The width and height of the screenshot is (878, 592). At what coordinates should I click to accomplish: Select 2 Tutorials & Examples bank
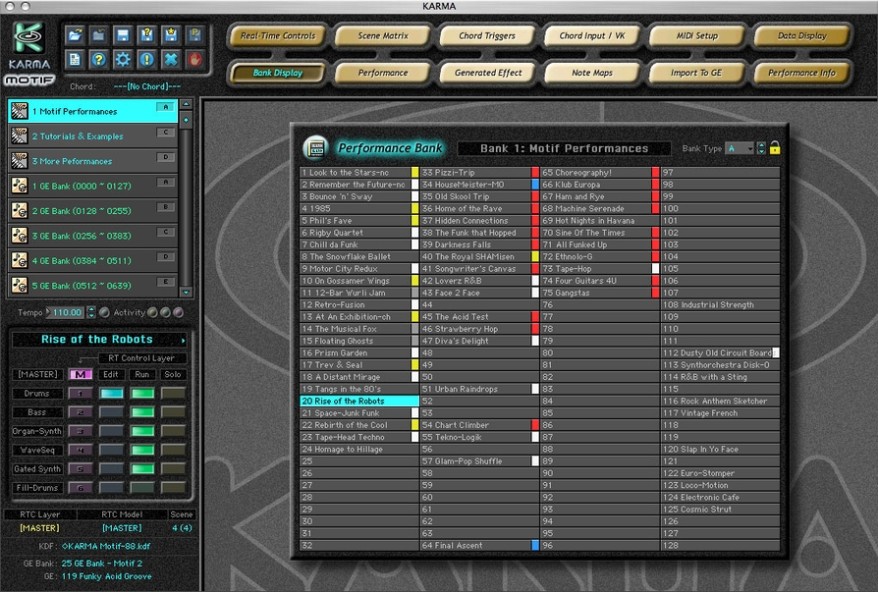point(93,136)
